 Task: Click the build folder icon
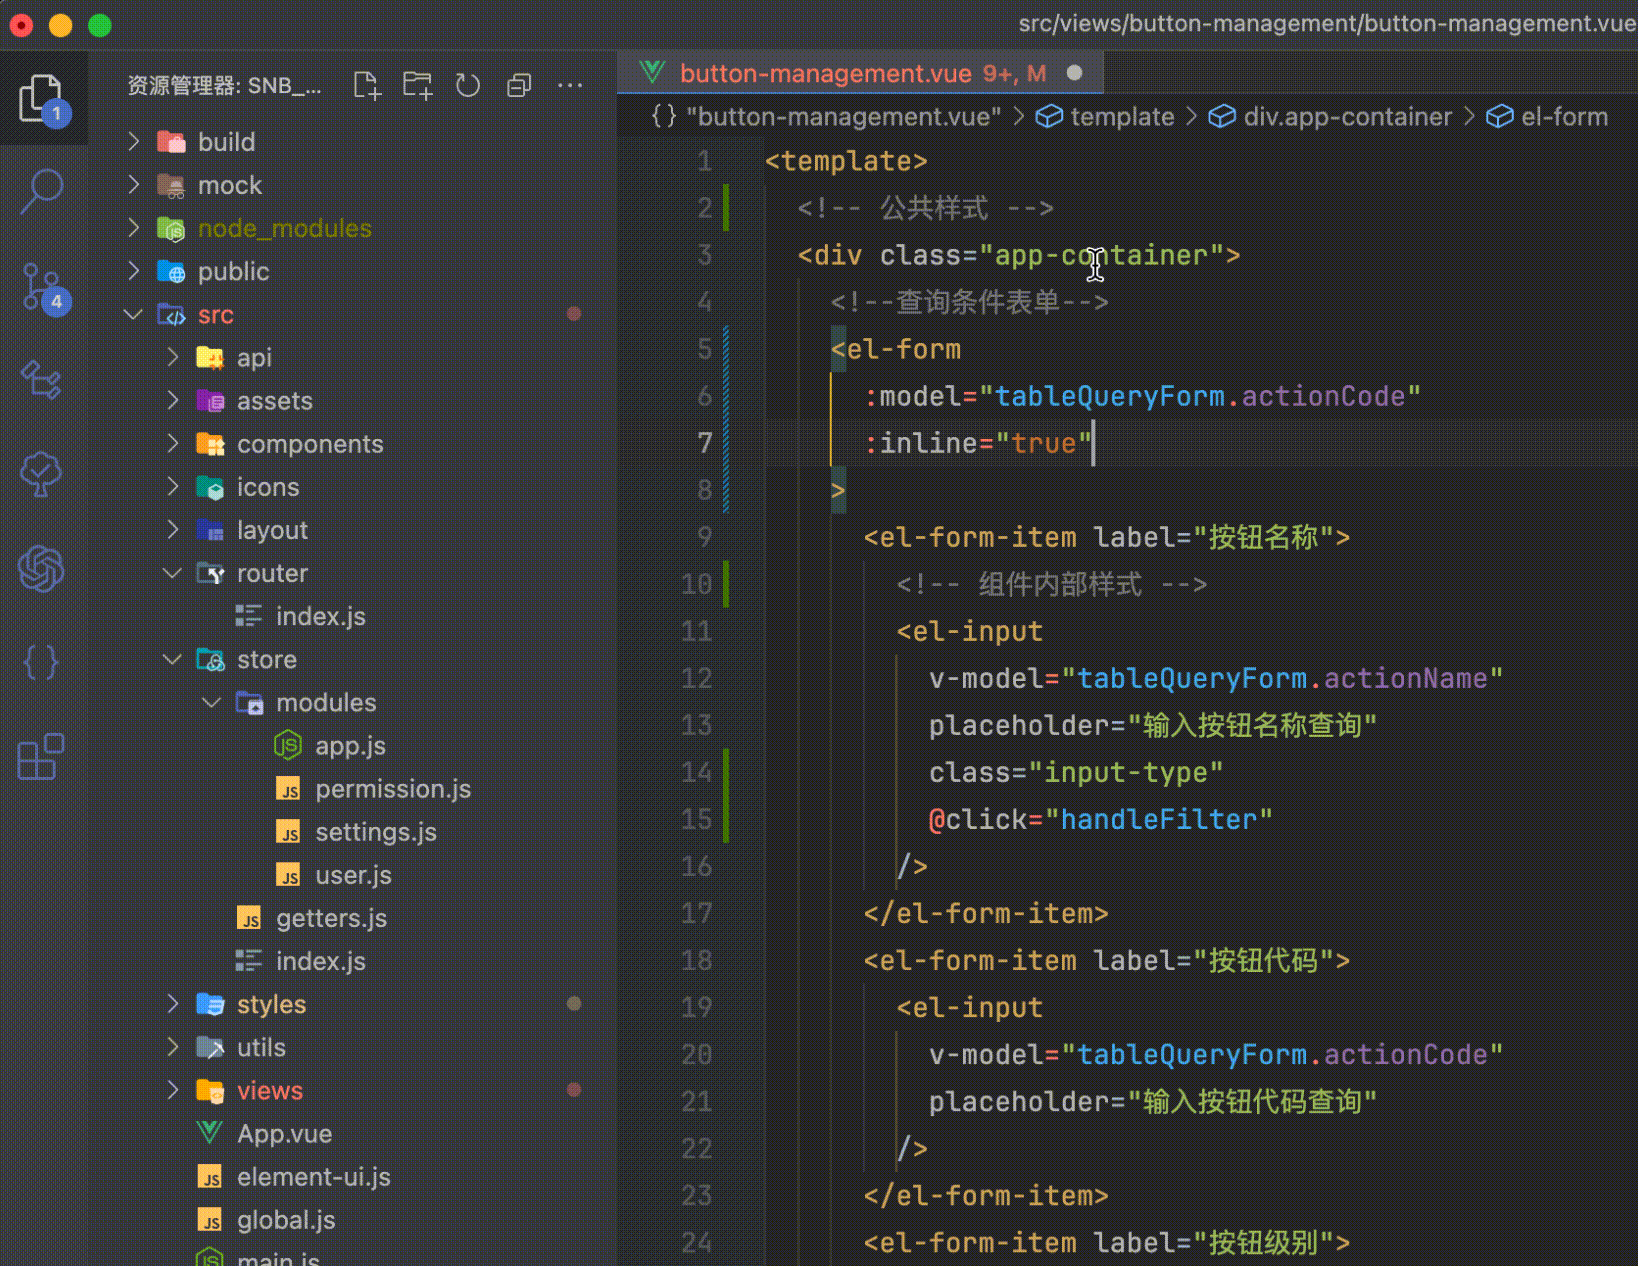(x=171, y=142)
